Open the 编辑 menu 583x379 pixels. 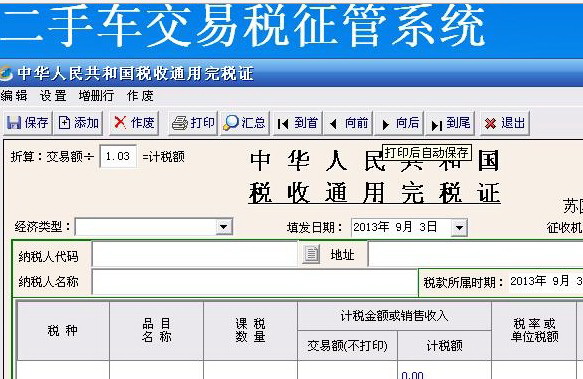pyautogui.click(x=14, y=96)
